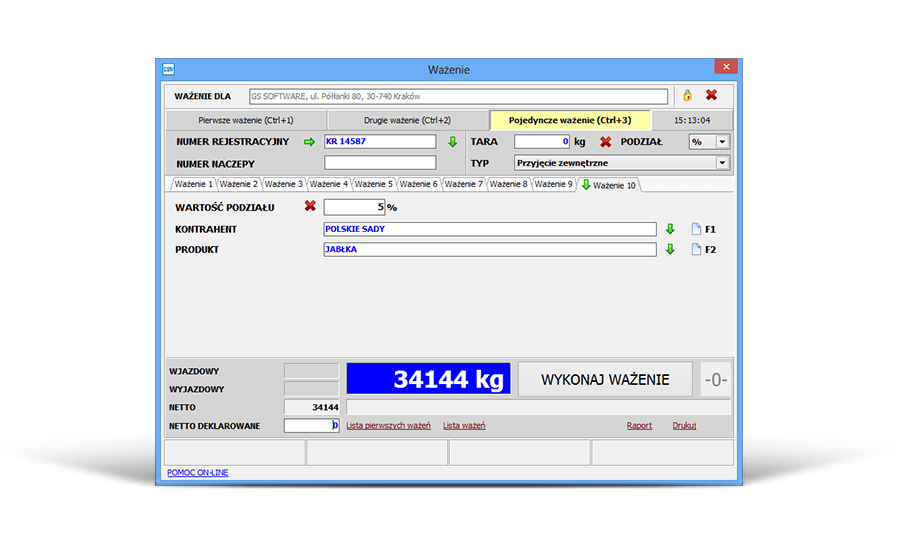Open the Podział percent dropdown
The width and height of the screenshot is (902, 552).
[x=722, y=142]
